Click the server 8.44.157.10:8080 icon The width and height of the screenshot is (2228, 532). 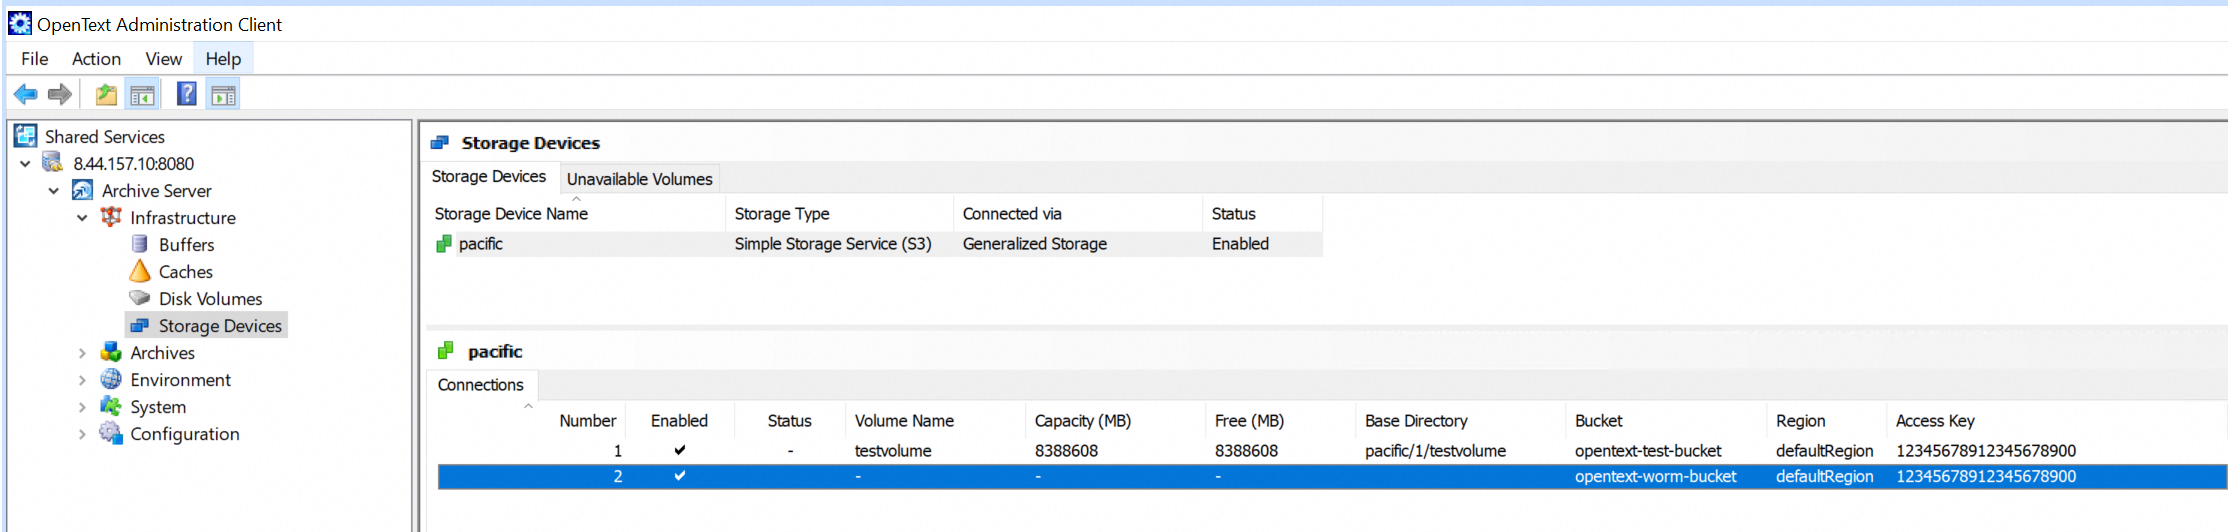(x=53, y=163)
